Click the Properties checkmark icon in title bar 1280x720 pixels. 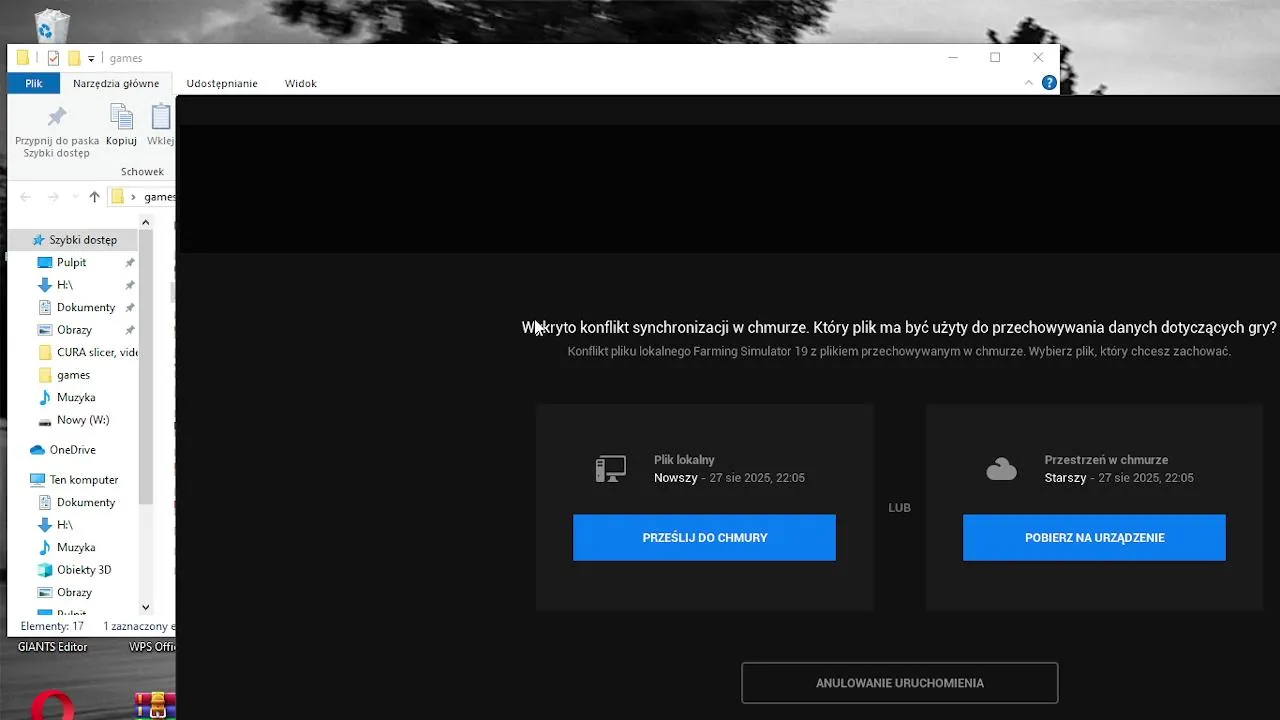(x=53, y=58)
